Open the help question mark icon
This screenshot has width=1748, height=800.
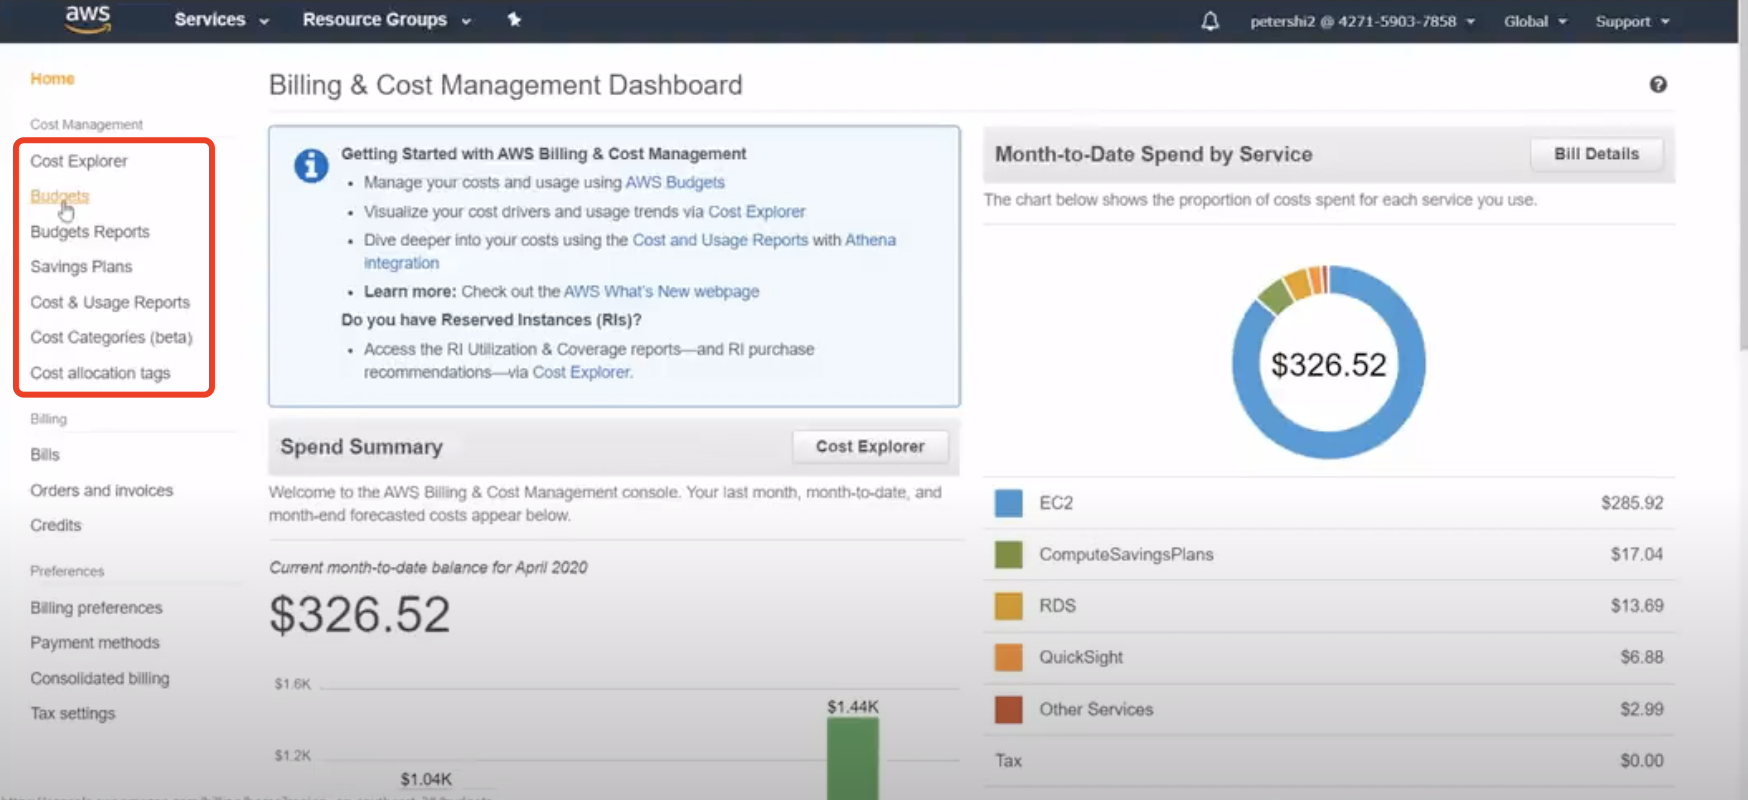click(1657, 85)
